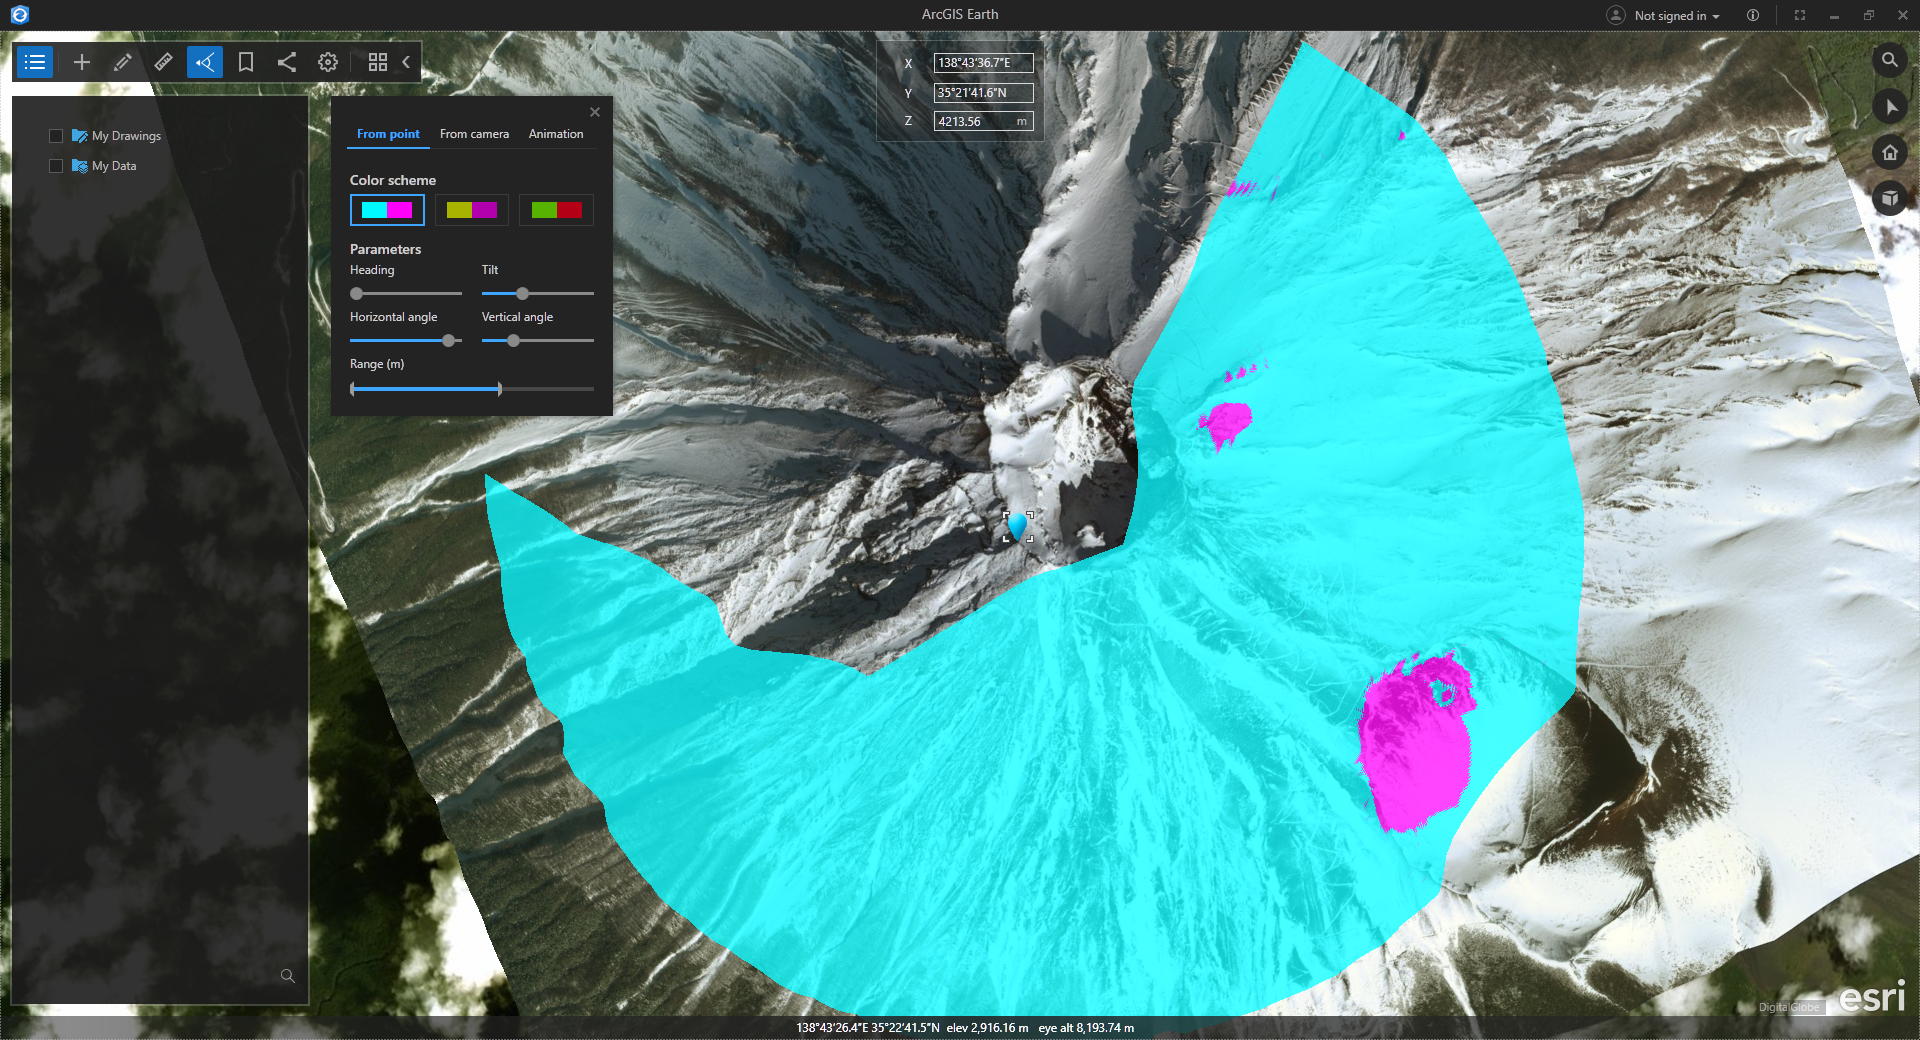Select the Draw pencil tool
Image resolution: width=1920 pixels, height=1040 pixels.
pos(122,62)
